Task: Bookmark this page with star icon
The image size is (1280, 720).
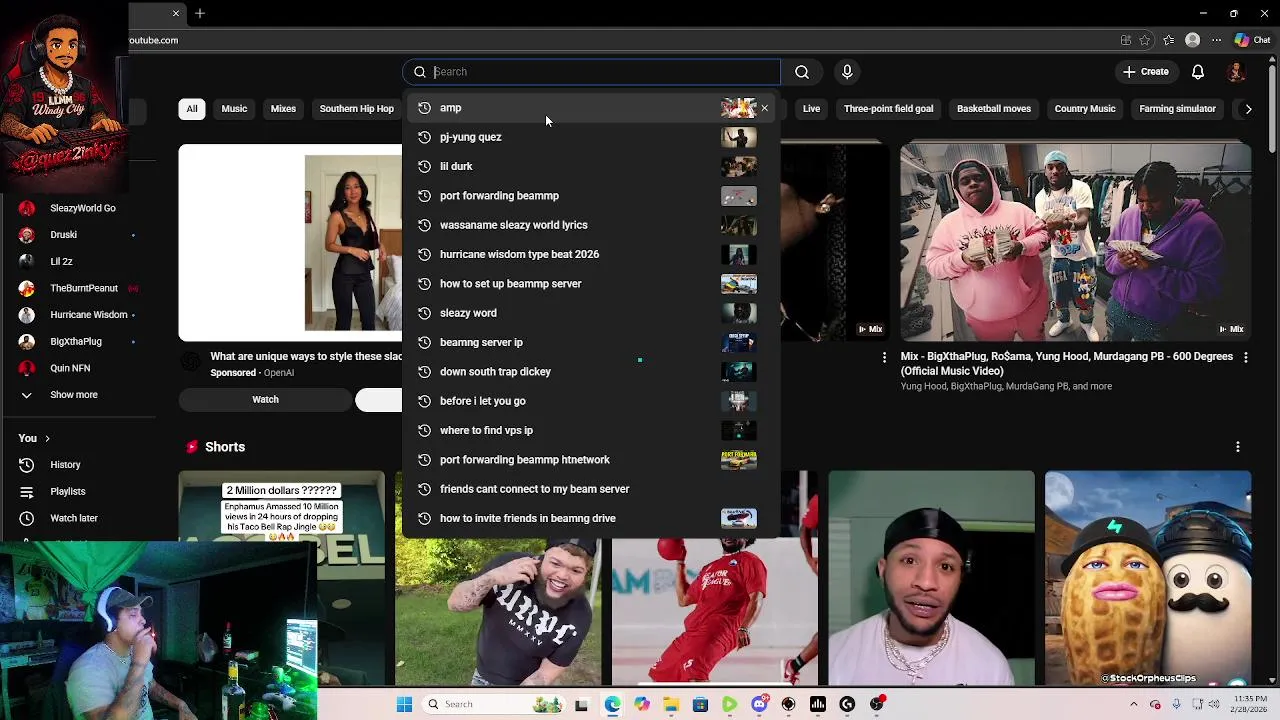Action: [x=1145, y=40]
